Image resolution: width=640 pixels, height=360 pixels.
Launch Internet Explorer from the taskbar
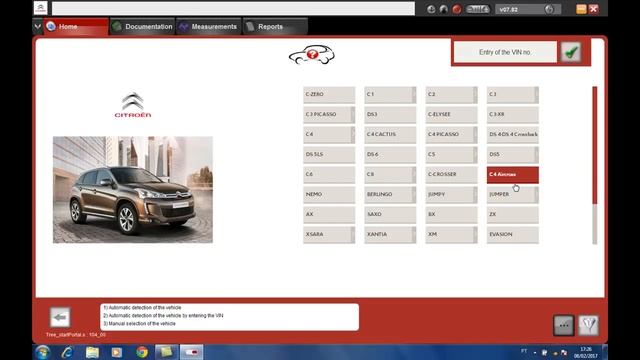tap(67, 352)
